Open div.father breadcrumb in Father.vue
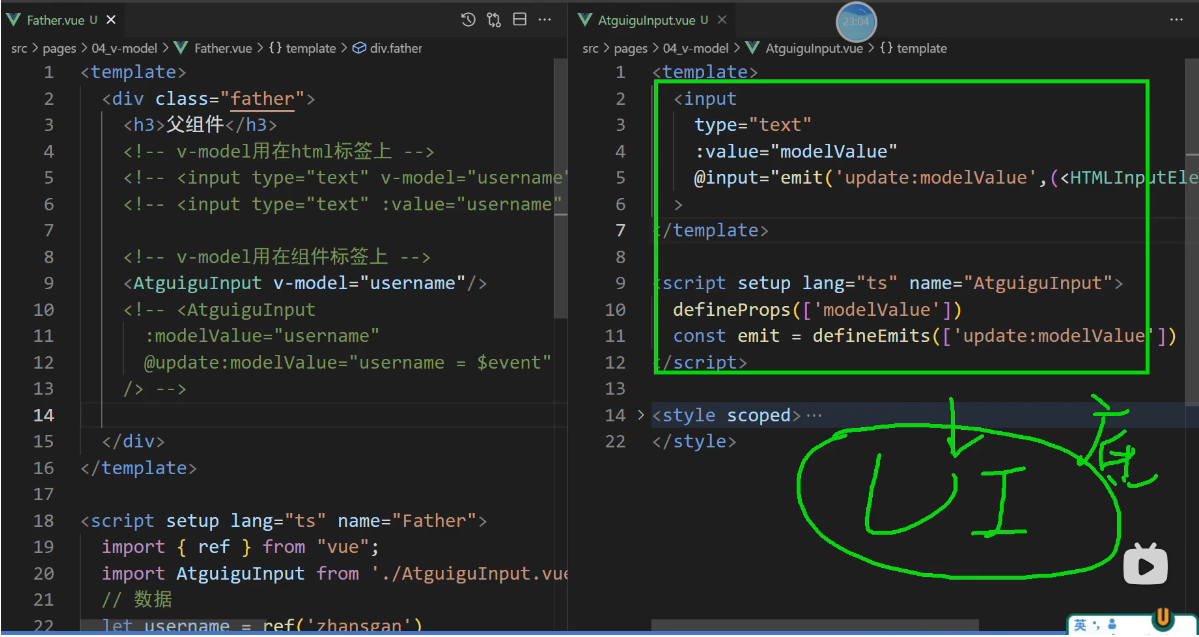Screen dimensions: 1199x637 pyautogui.click(x=388, y=48)
